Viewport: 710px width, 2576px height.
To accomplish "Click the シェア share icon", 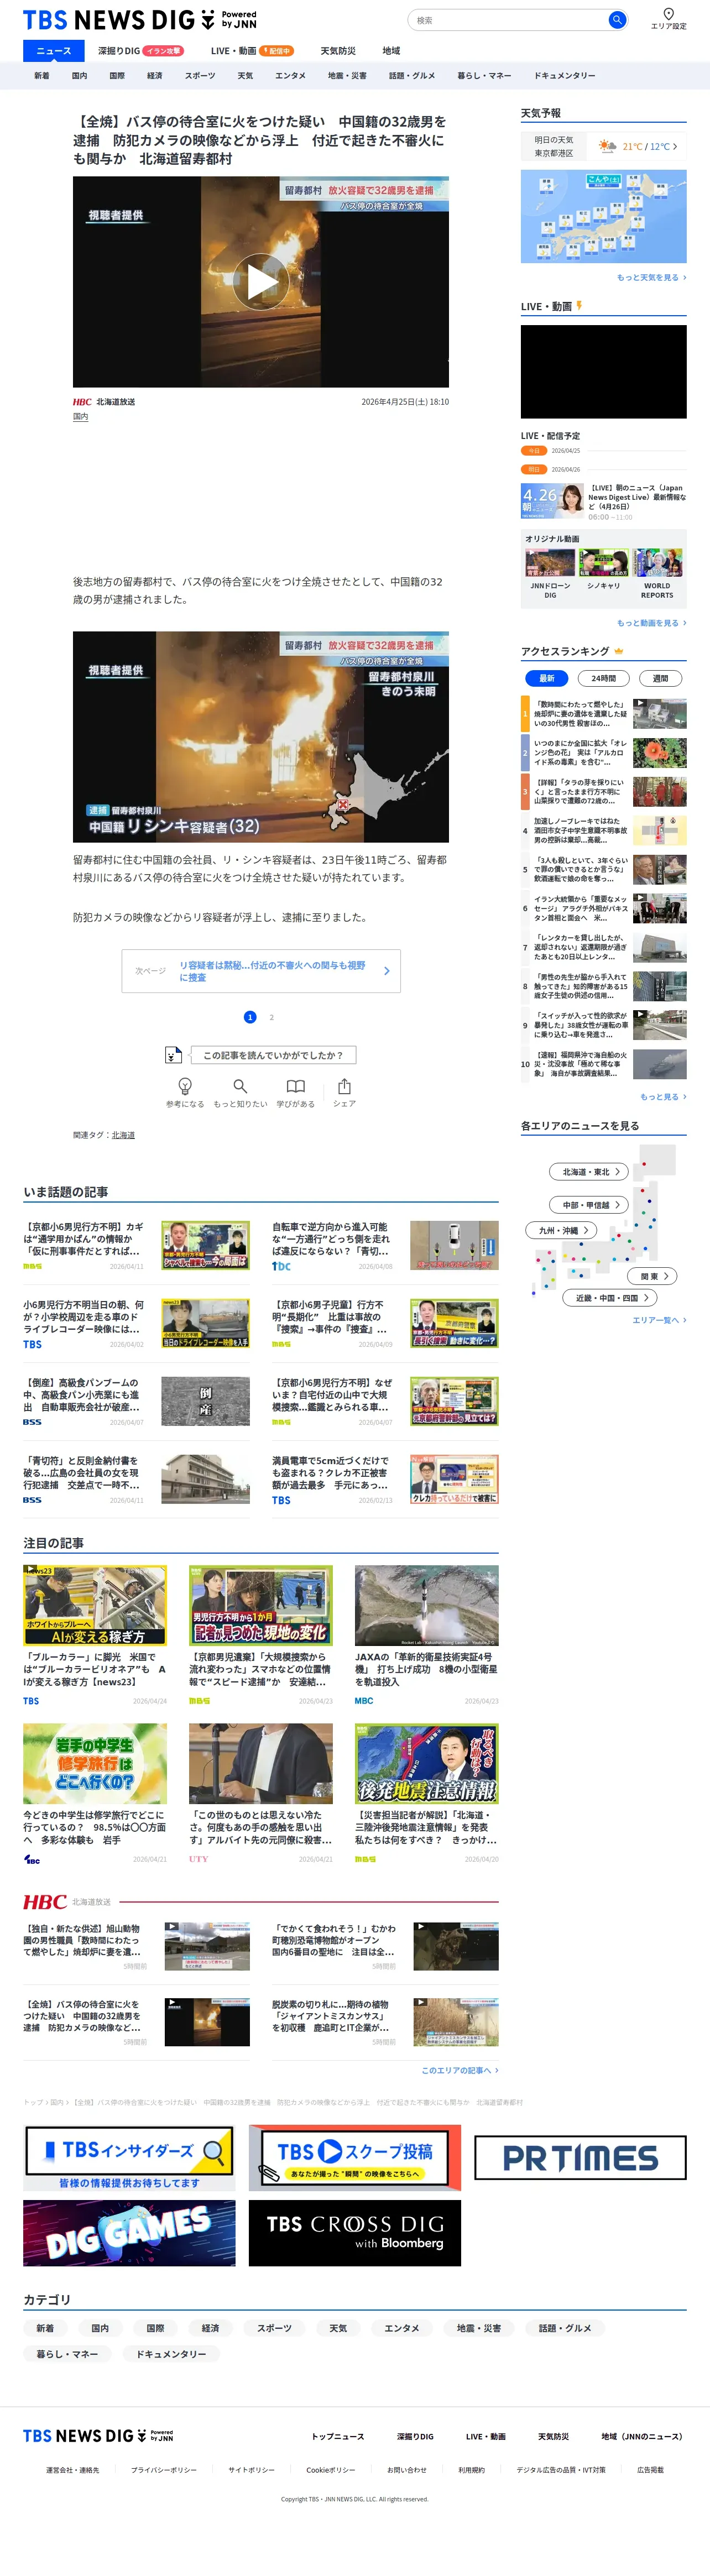I will coord(344,1086).
